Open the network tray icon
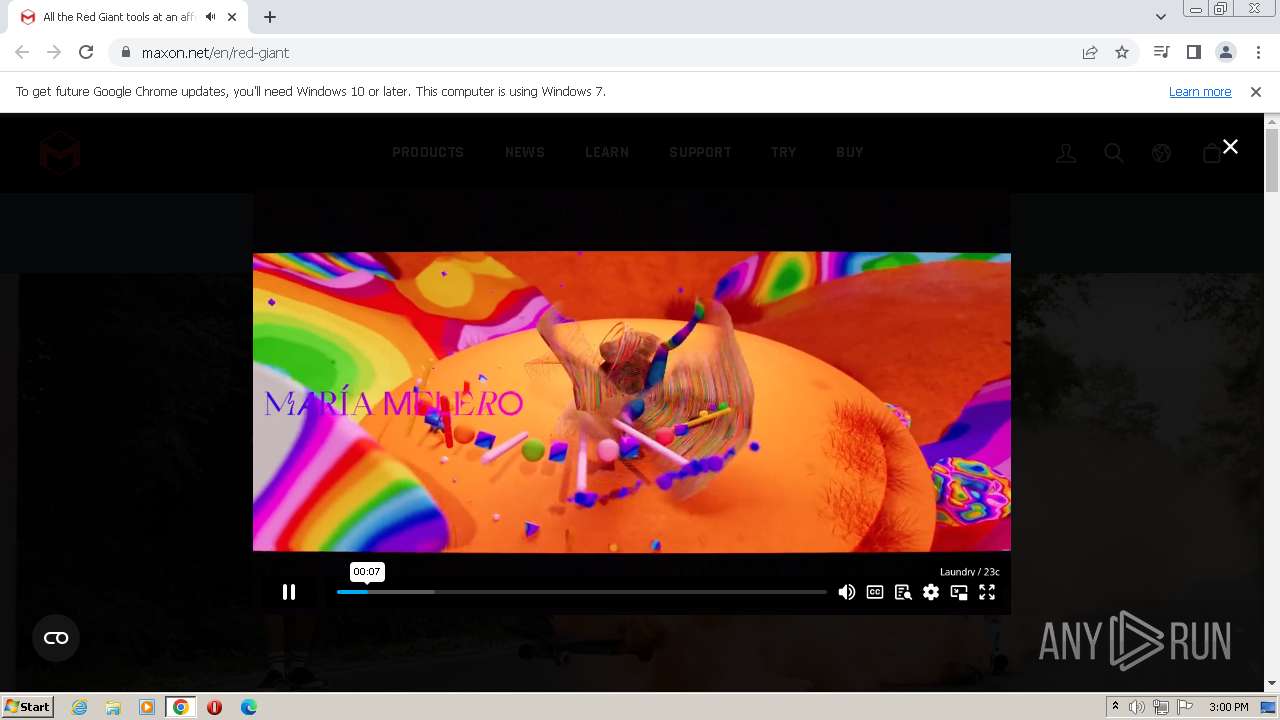1280x720 pixels. click(1160, 707)
